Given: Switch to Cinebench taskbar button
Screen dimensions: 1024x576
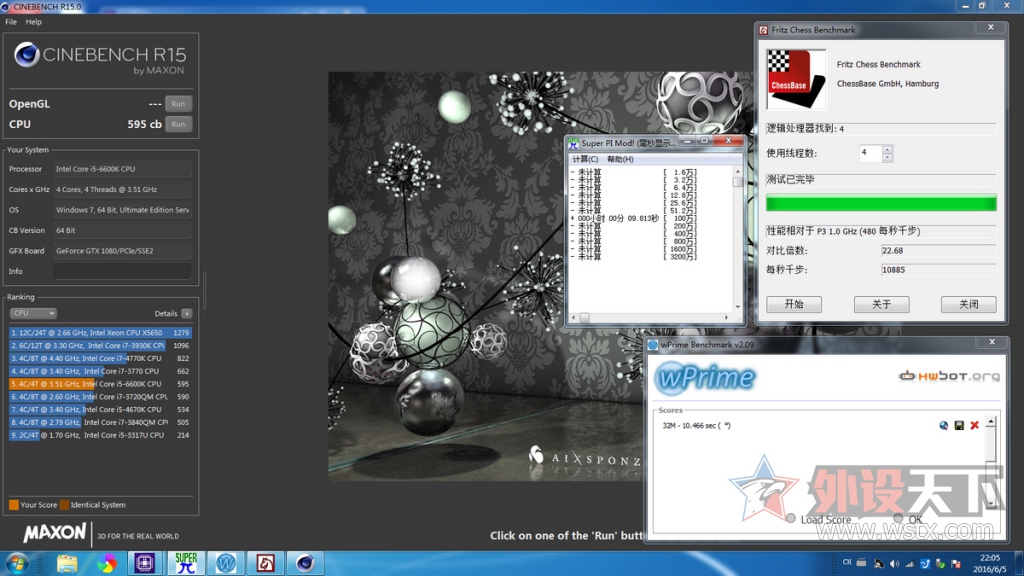Looking at the screenshot, I should coord(305,563).
